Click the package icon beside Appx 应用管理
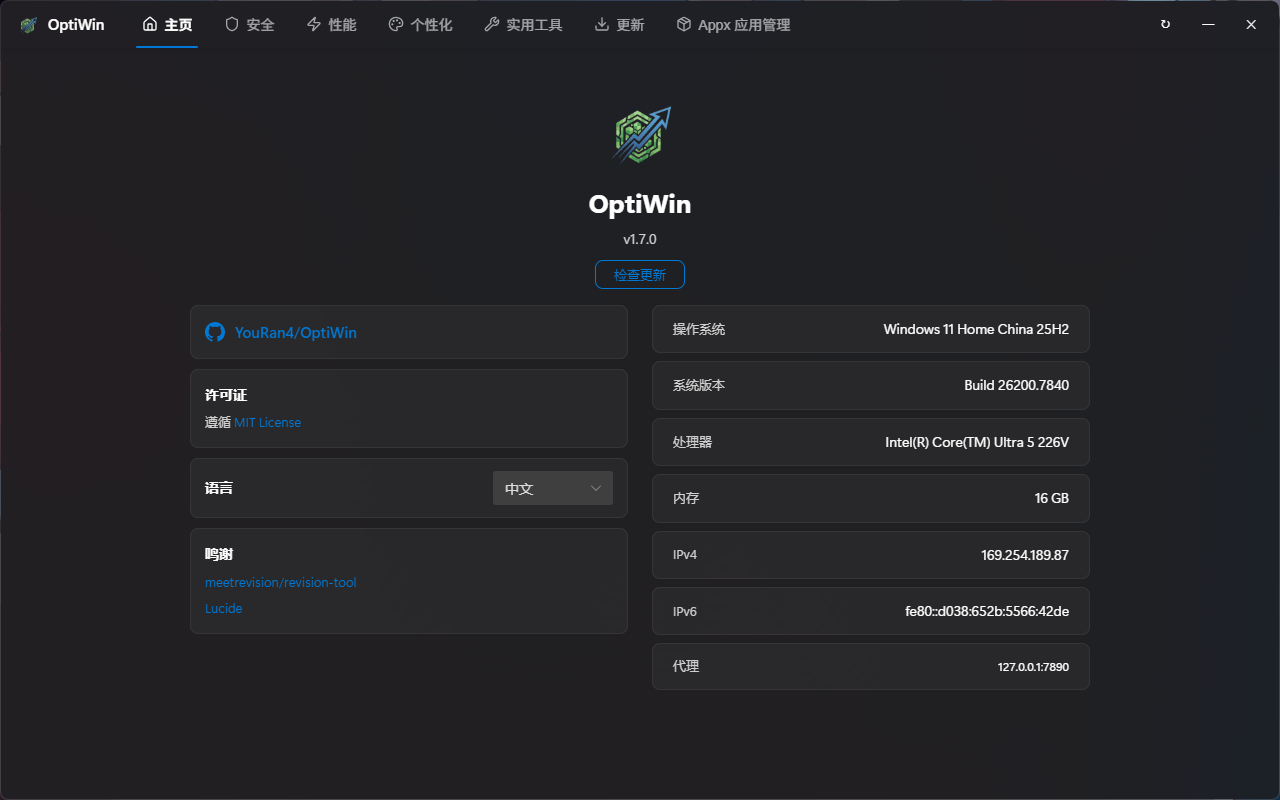The height and width of the screenshot is (800, 1280). tap(684, 24)
